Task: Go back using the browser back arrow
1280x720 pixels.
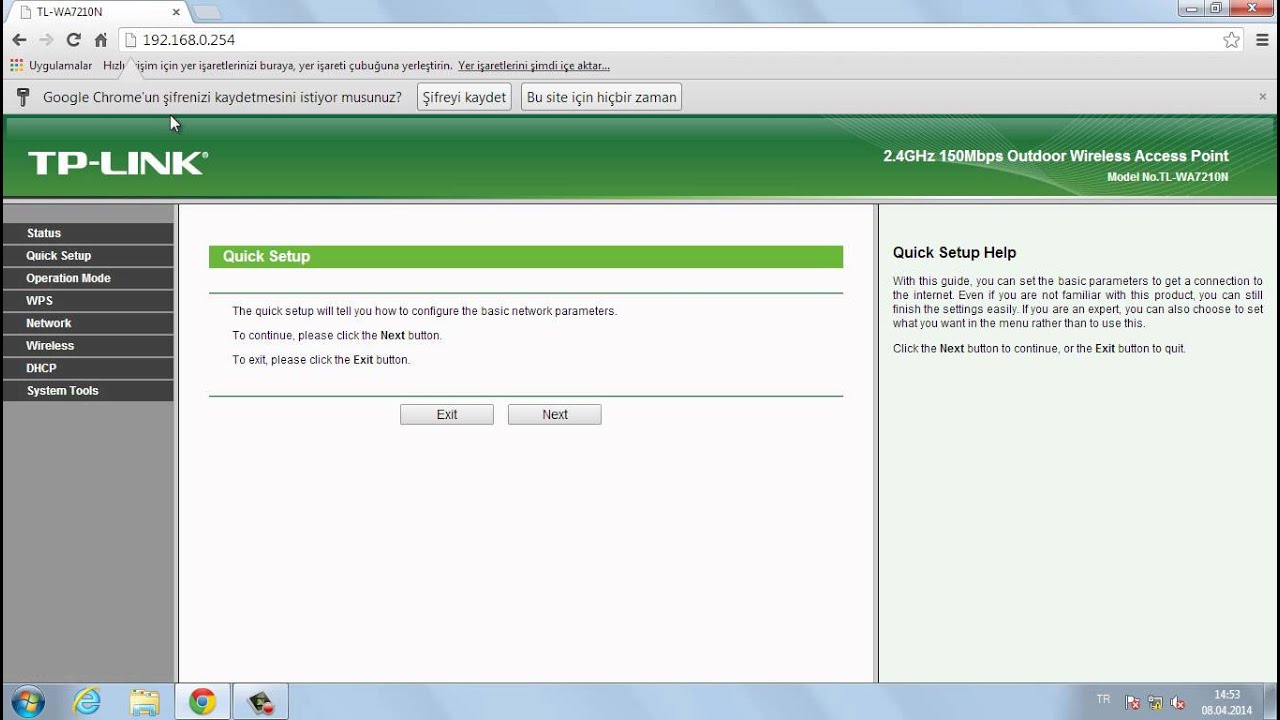Action: pyautogui.click(x=19, y=40)
